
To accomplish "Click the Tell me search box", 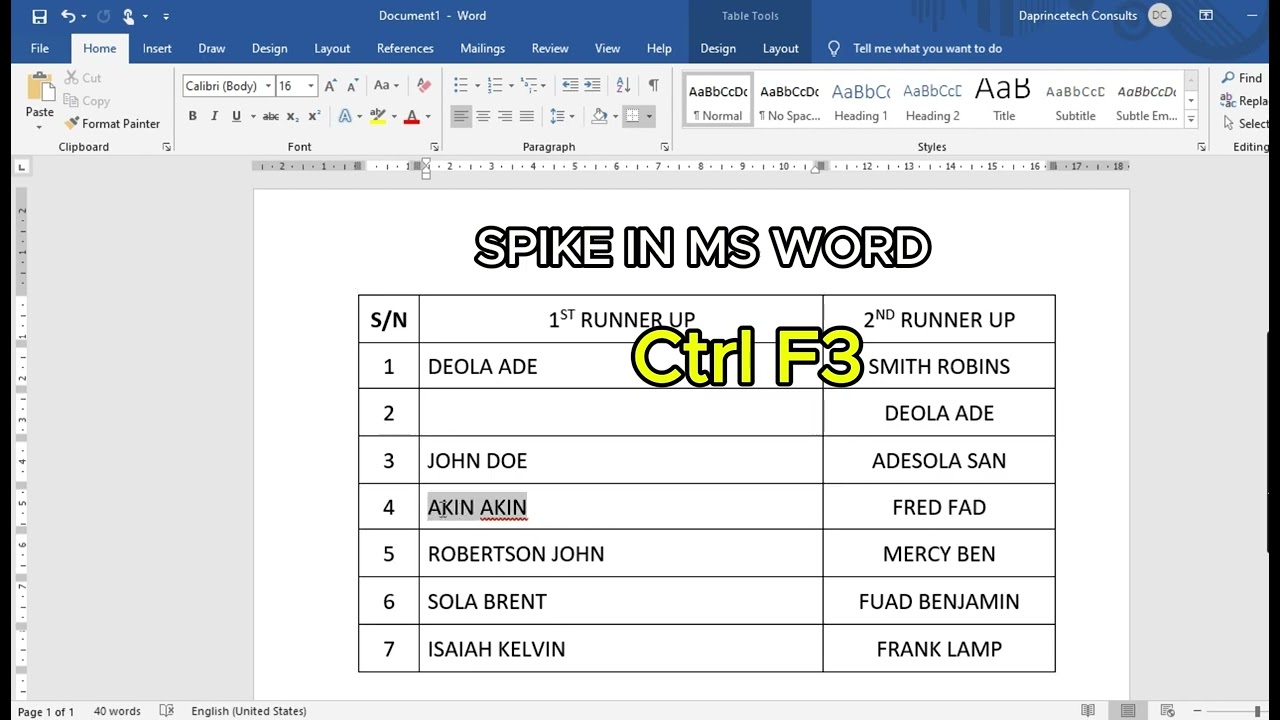I will 927,48.
